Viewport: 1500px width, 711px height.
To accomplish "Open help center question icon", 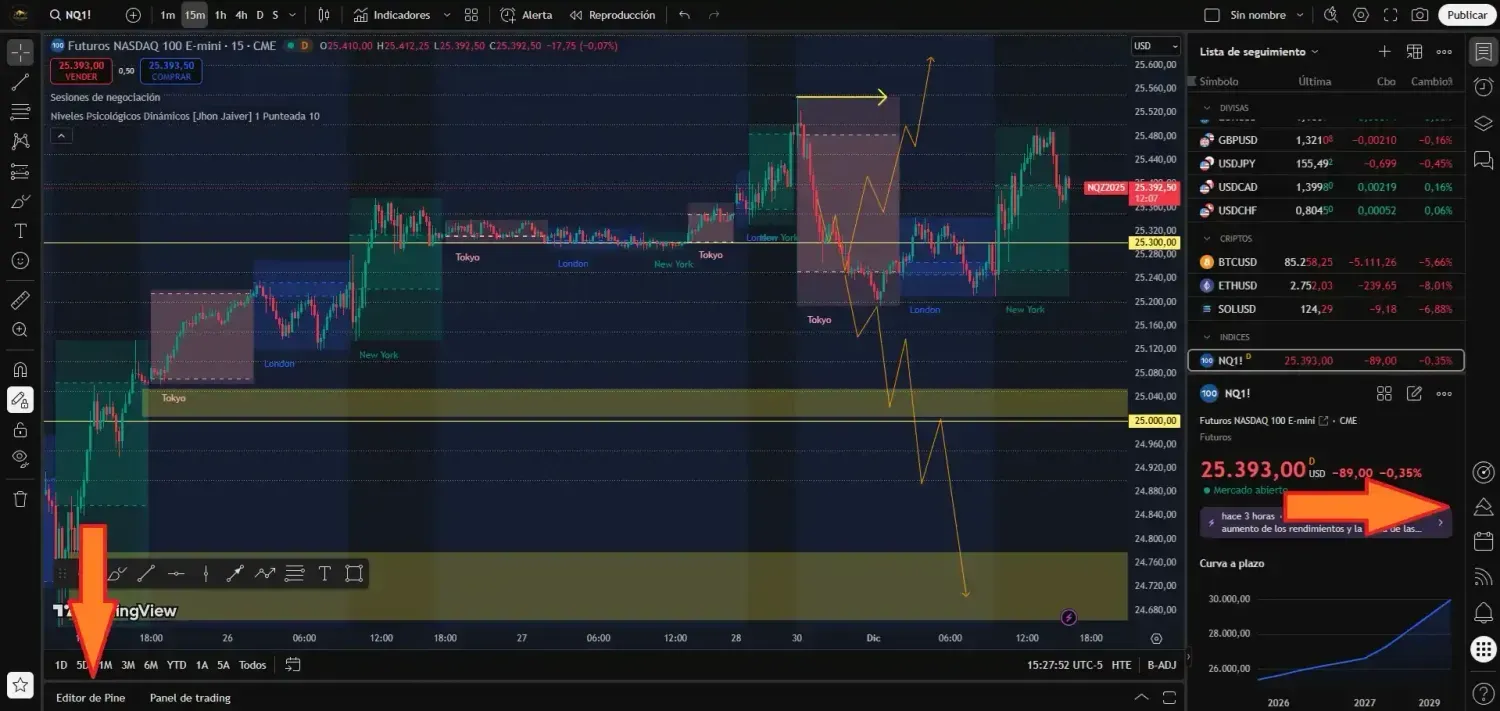I will [x=1483, y=692].
